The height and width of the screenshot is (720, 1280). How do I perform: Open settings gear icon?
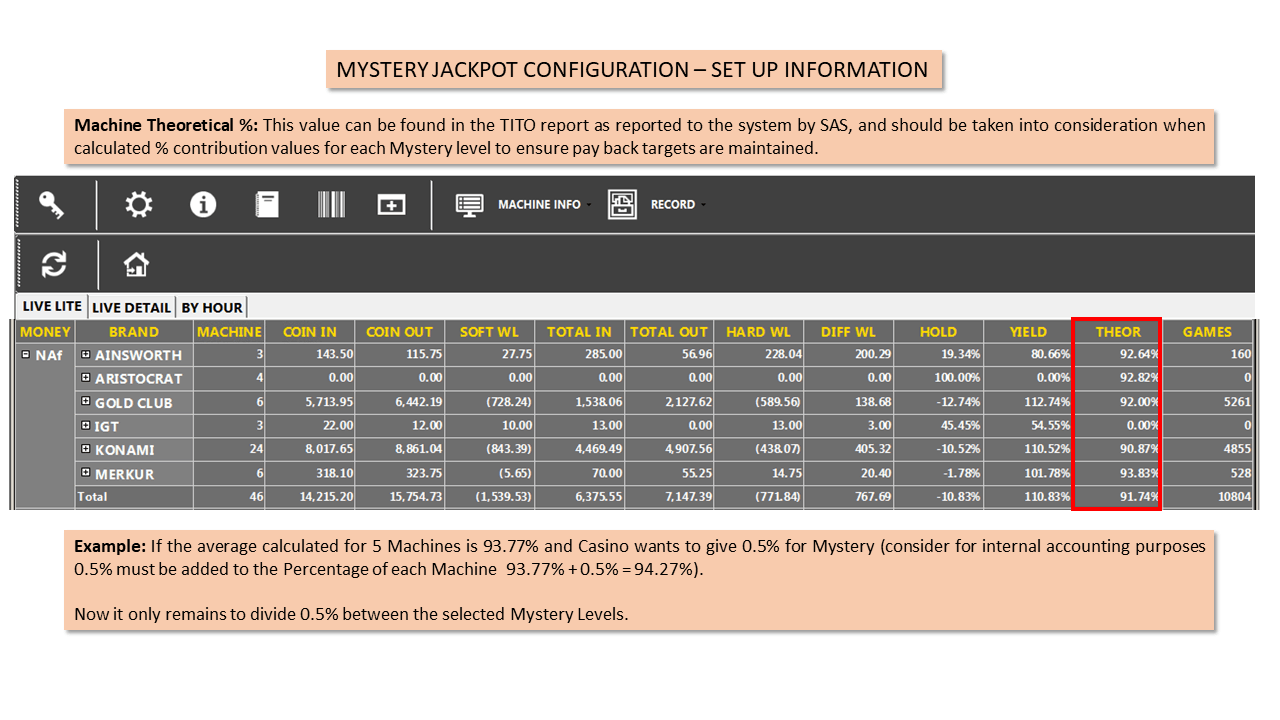point(138,205)
